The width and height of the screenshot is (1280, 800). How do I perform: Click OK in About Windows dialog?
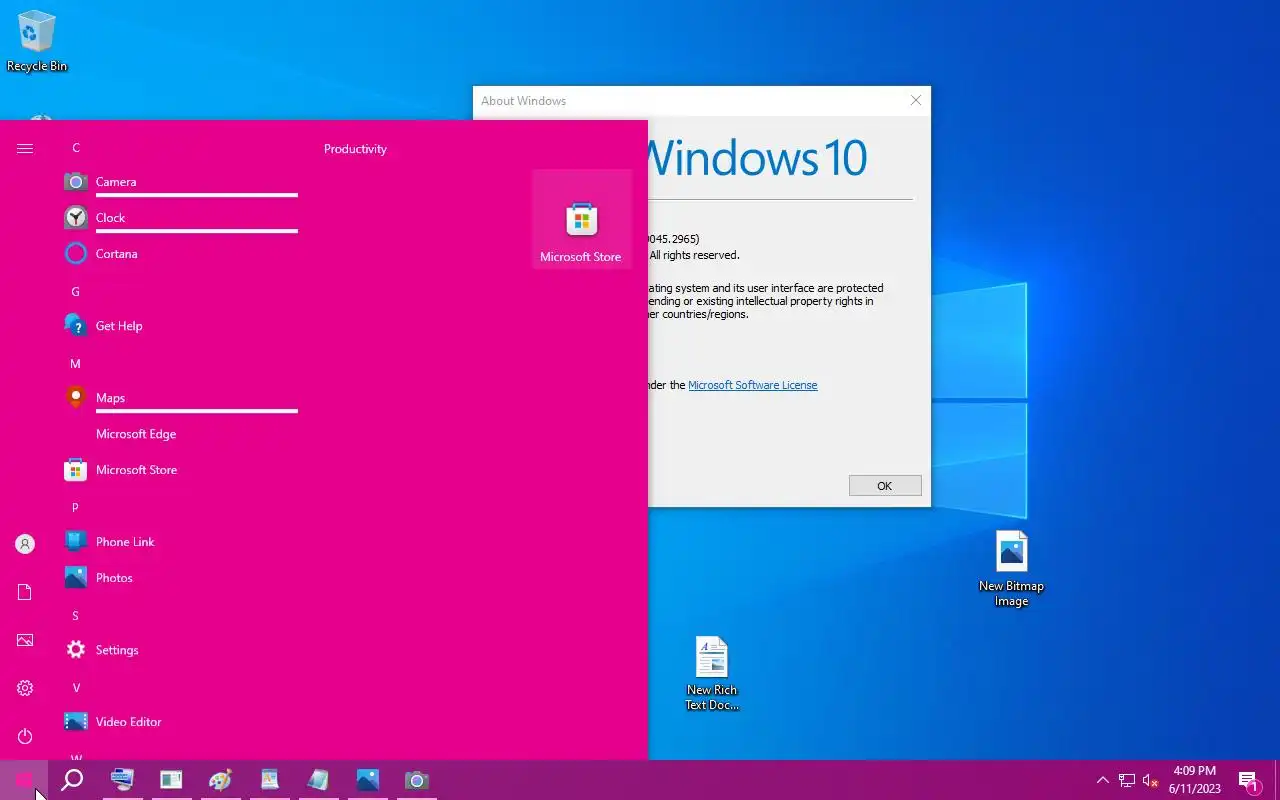pyautogui.click(x=885, y=486)
